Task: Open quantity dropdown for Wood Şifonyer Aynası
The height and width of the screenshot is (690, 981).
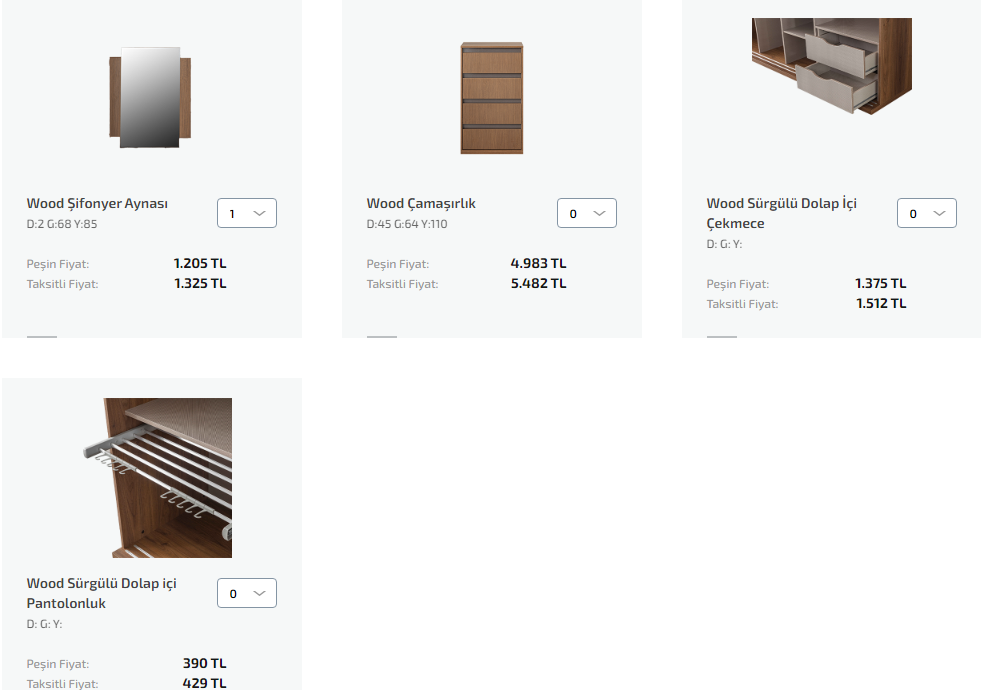Action: 247,213
